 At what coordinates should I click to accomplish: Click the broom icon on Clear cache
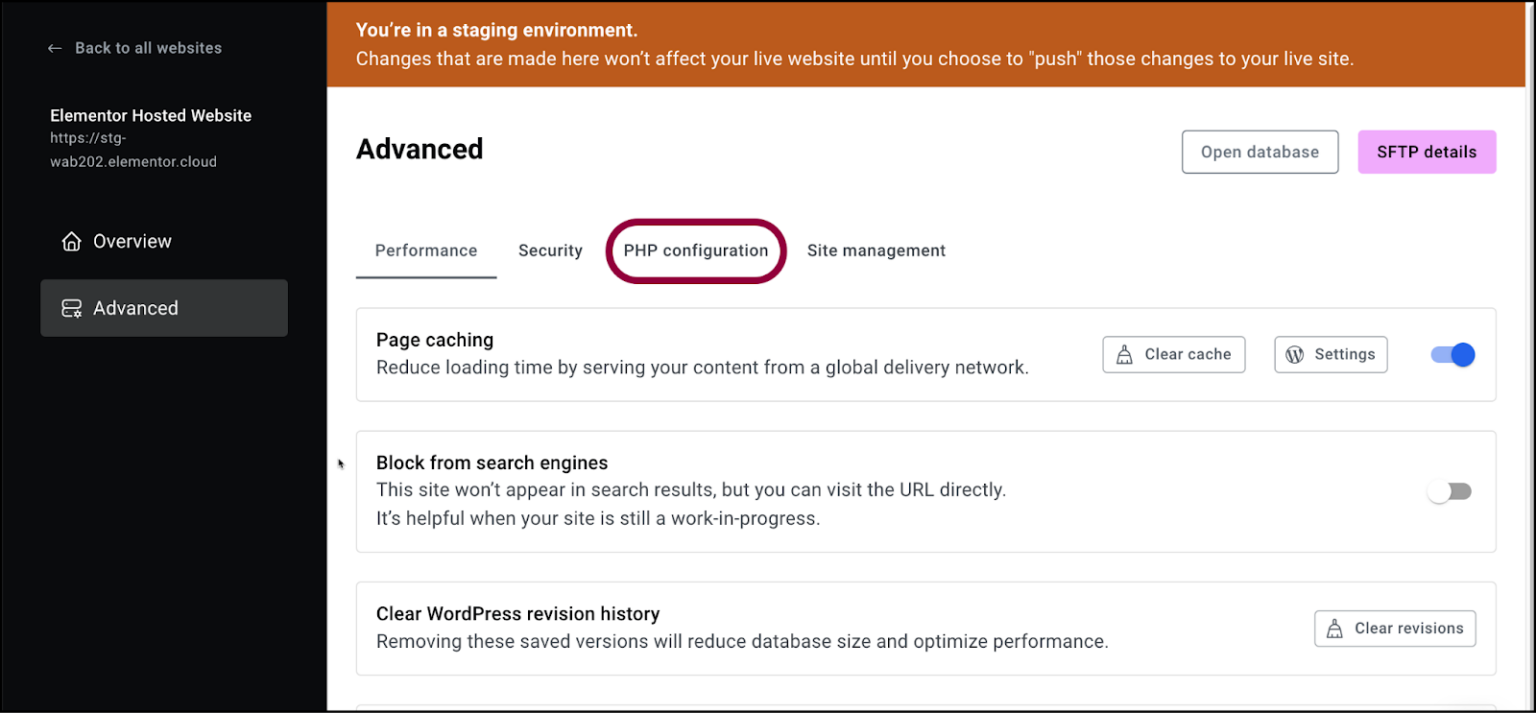click(x=1124, y=355)
